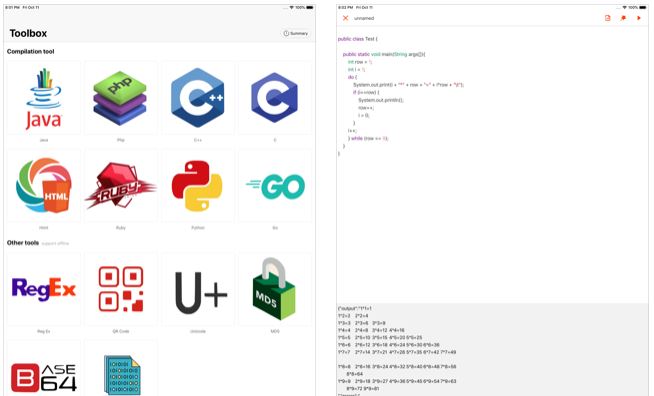This screenshot has width=654, height=396.
Task: Place cursor on 'public class Test {' line
Action: coord(357,39)
